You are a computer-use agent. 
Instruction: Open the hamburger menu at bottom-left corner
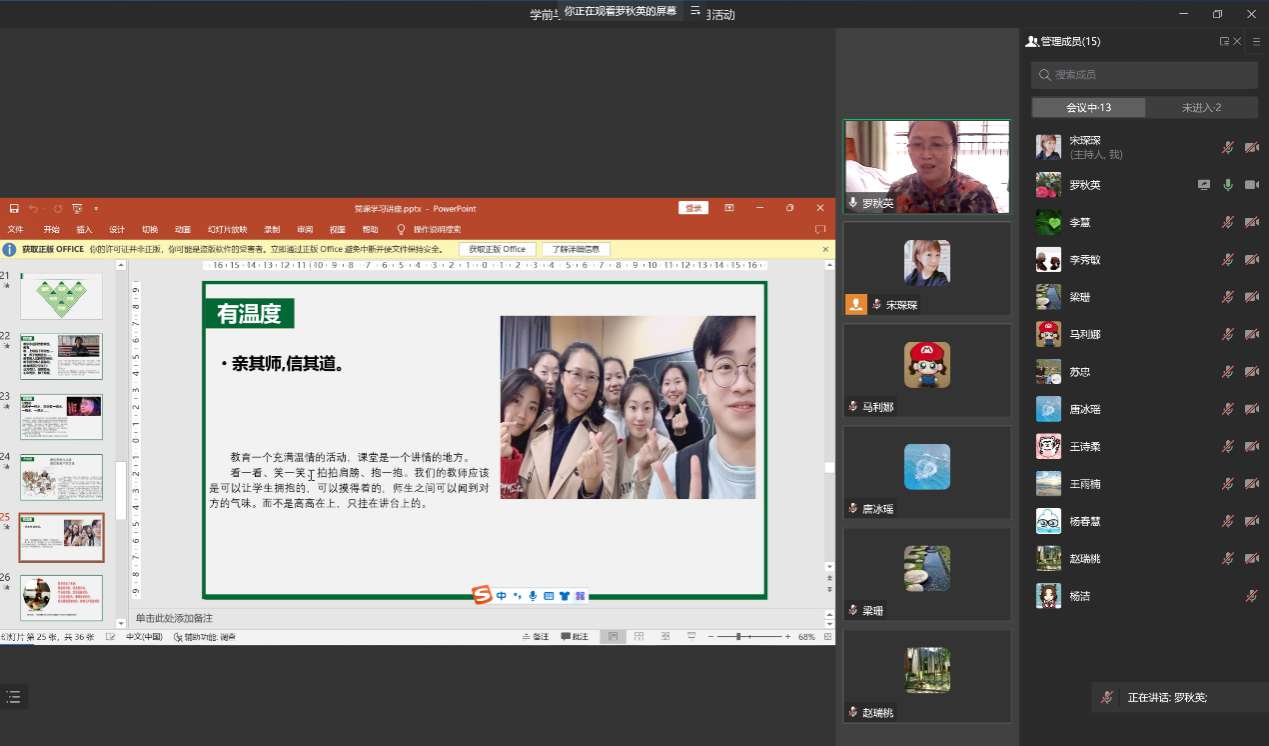coord(13,697)
